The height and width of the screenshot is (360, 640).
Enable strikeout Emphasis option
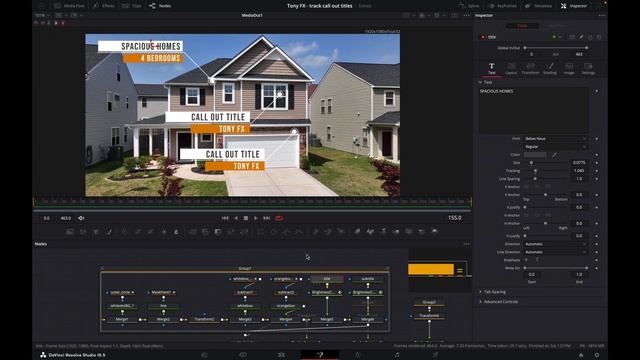(x=527, y=260)
